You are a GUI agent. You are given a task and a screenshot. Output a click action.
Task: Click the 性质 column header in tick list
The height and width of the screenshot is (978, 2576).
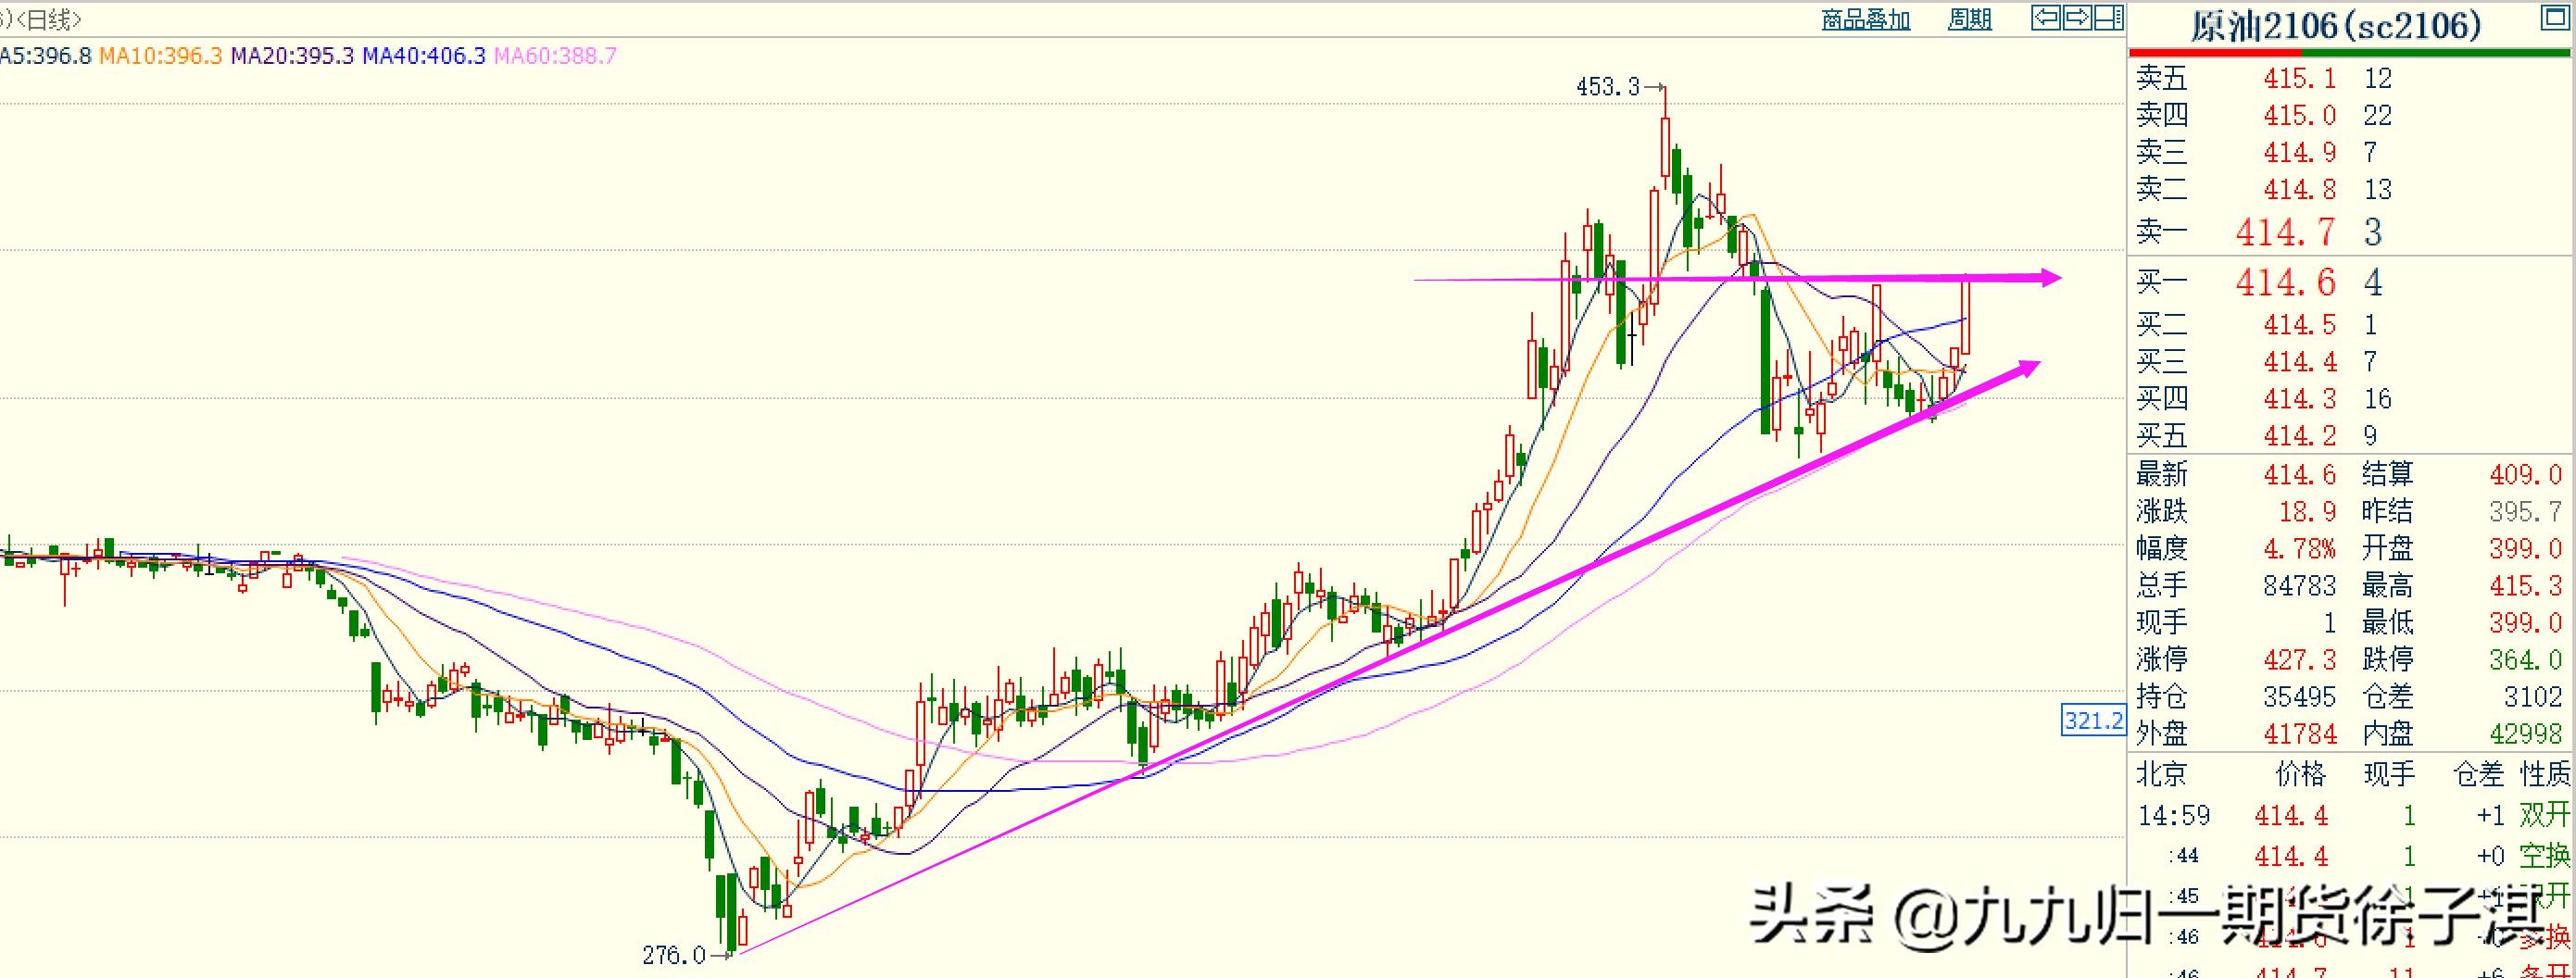2544,773
